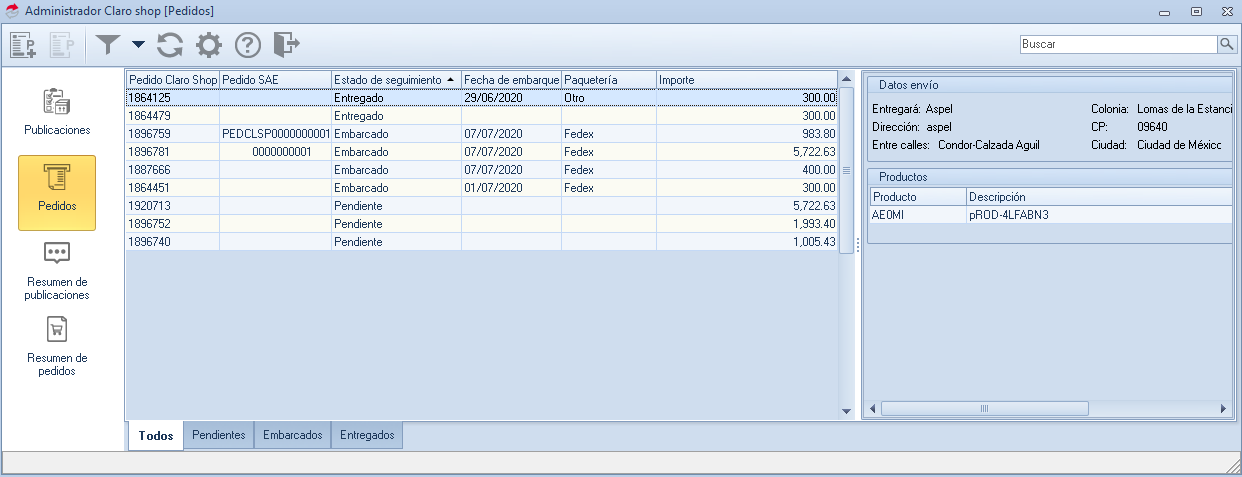Viewport: 1242px width, 477px height.
Task: Click the Productos scroll left arrow
Action: pyautogui.click(x=873, y=408)
